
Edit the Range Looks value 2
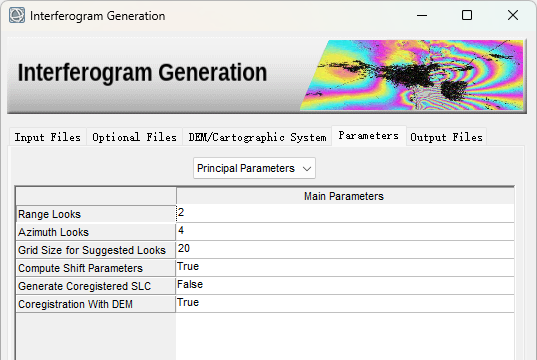pyautogui.click(x=345, y=213)
